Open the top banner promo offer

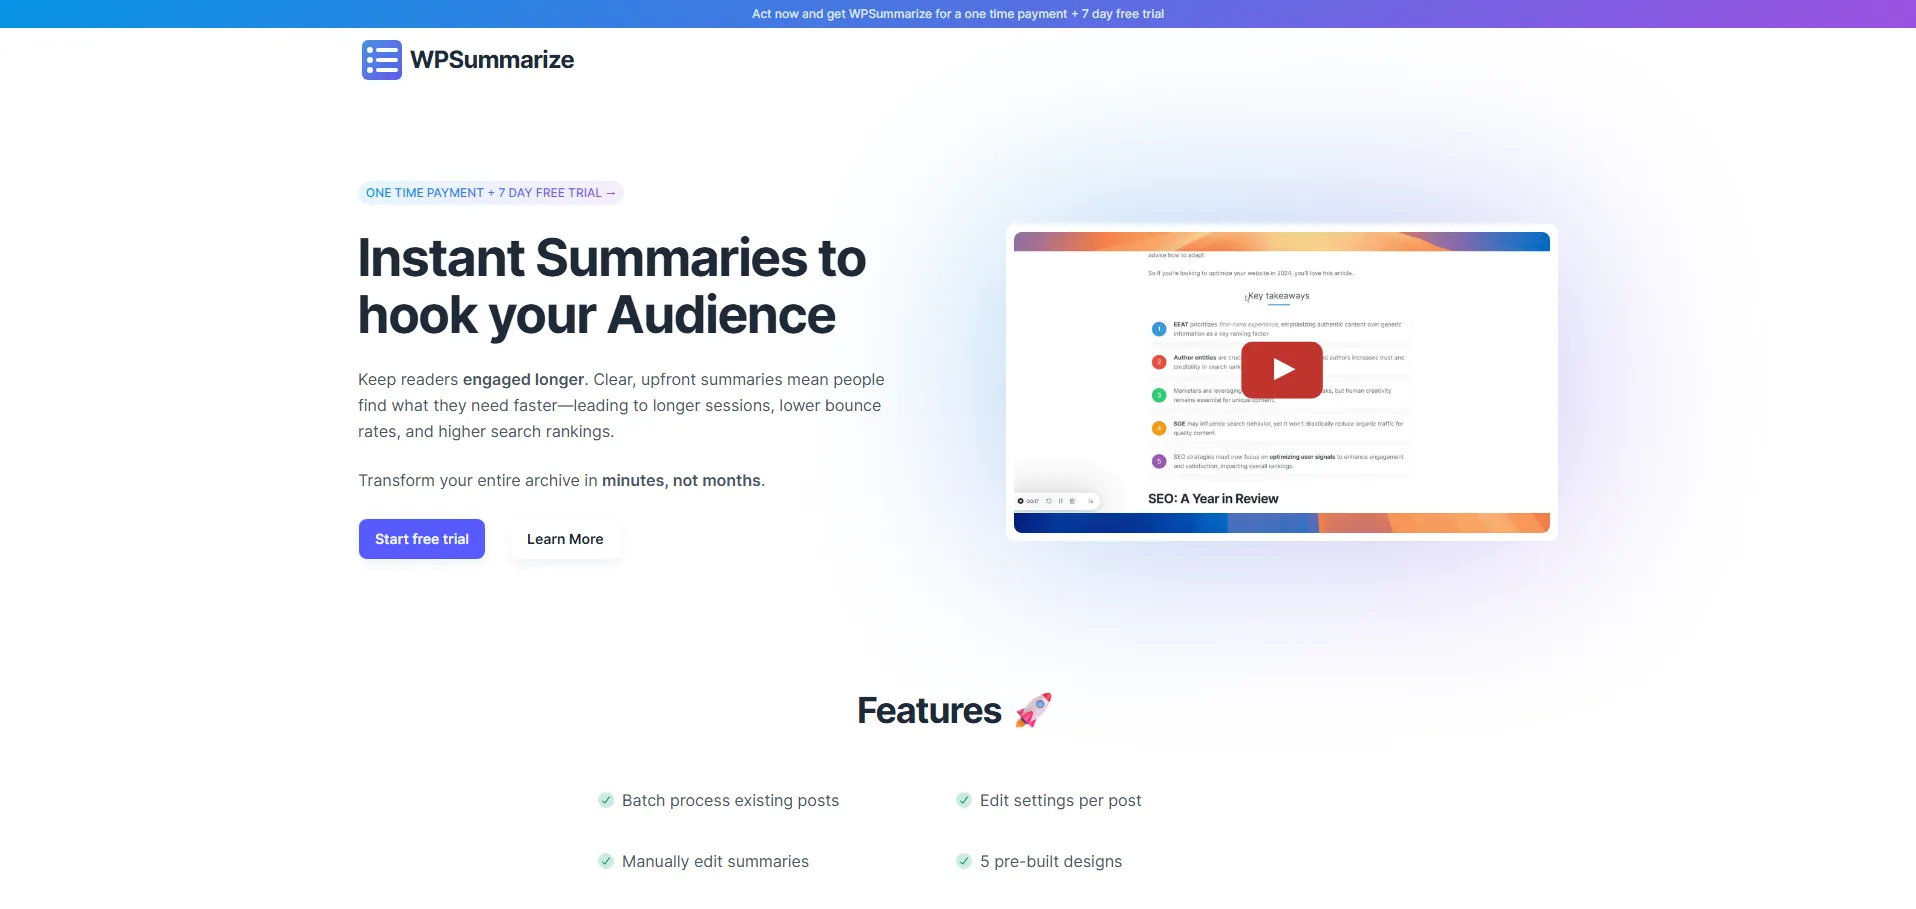coord(957,14)
